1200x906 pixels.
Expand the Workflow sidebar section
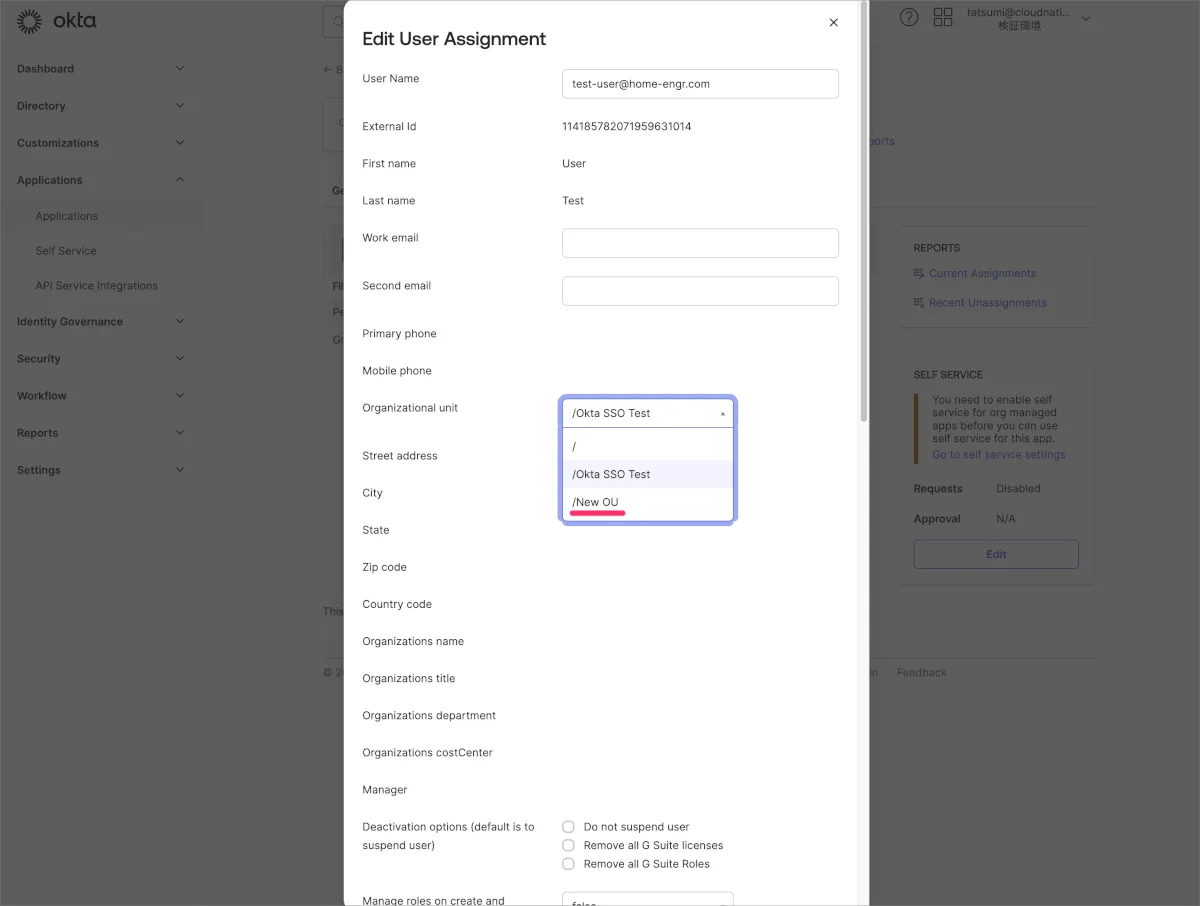[x=180, y=396]
